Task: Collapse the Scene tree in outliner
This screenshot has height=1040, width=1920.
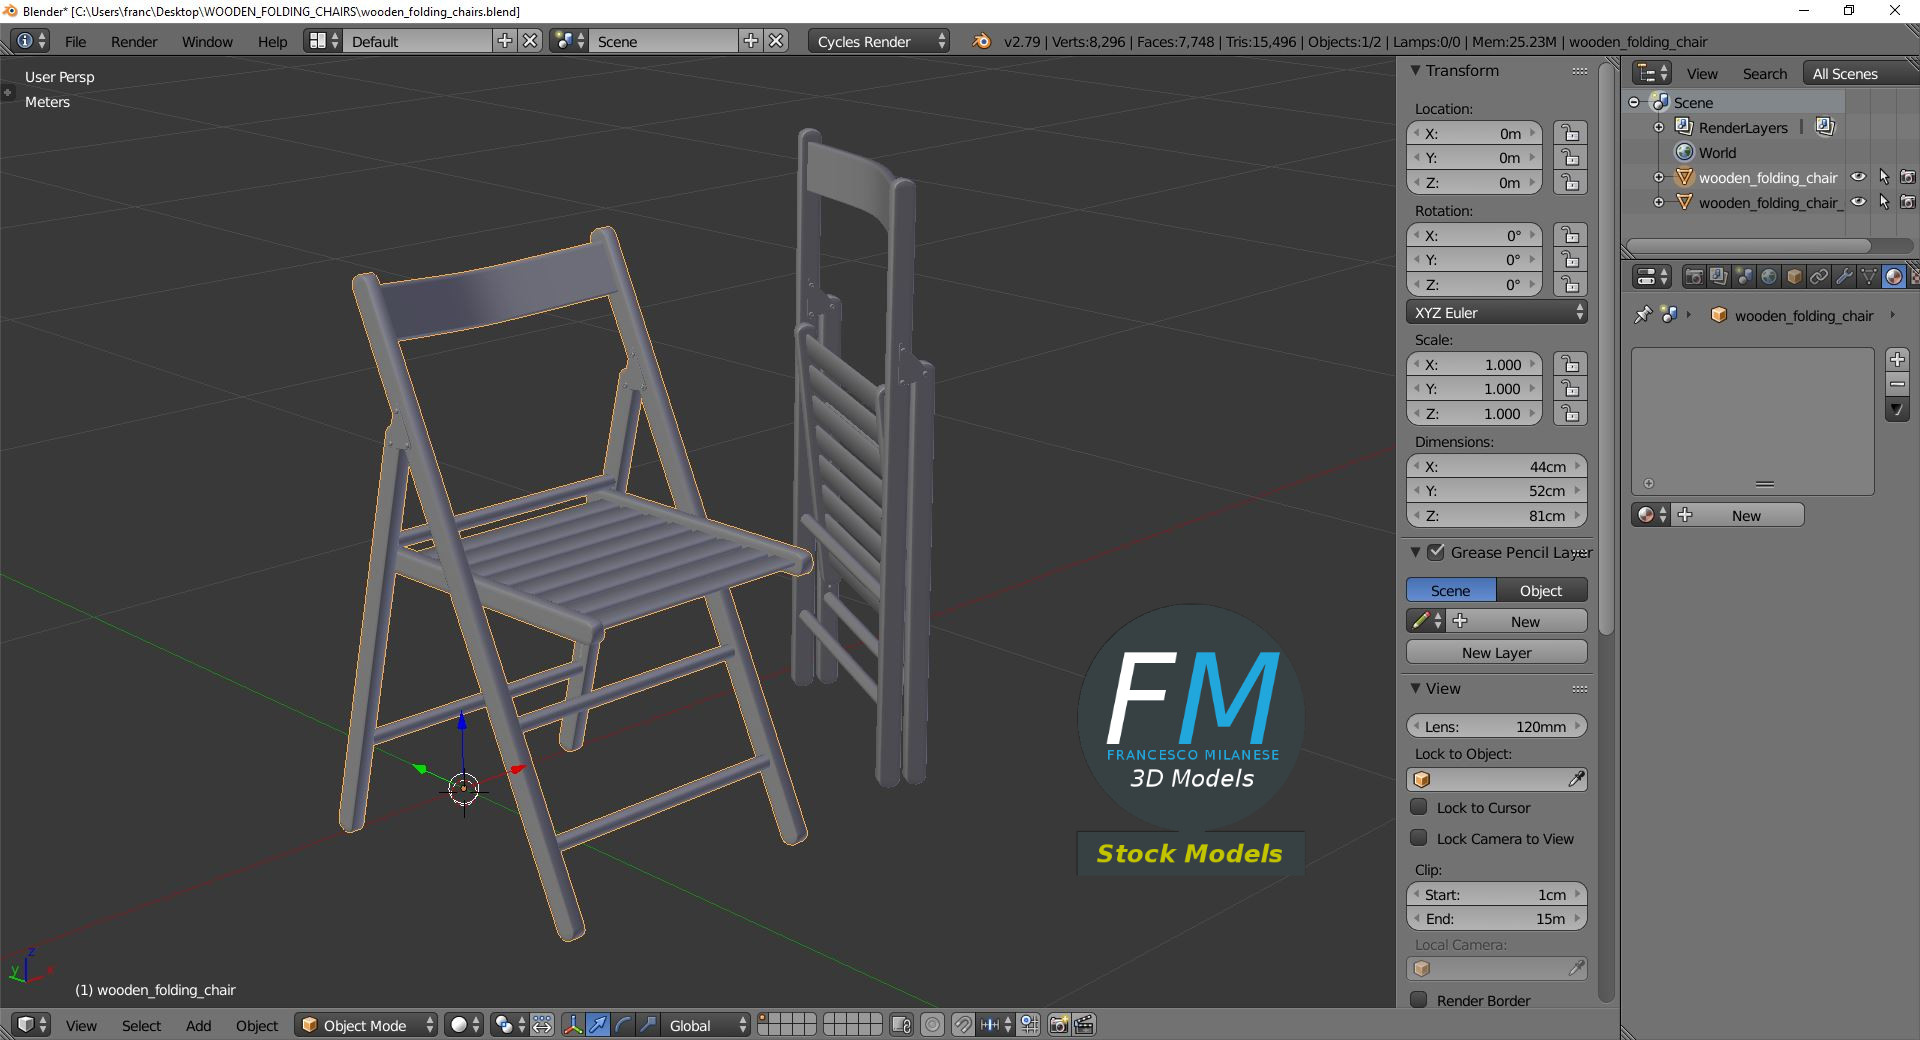Action: (x=1634, y=102)
